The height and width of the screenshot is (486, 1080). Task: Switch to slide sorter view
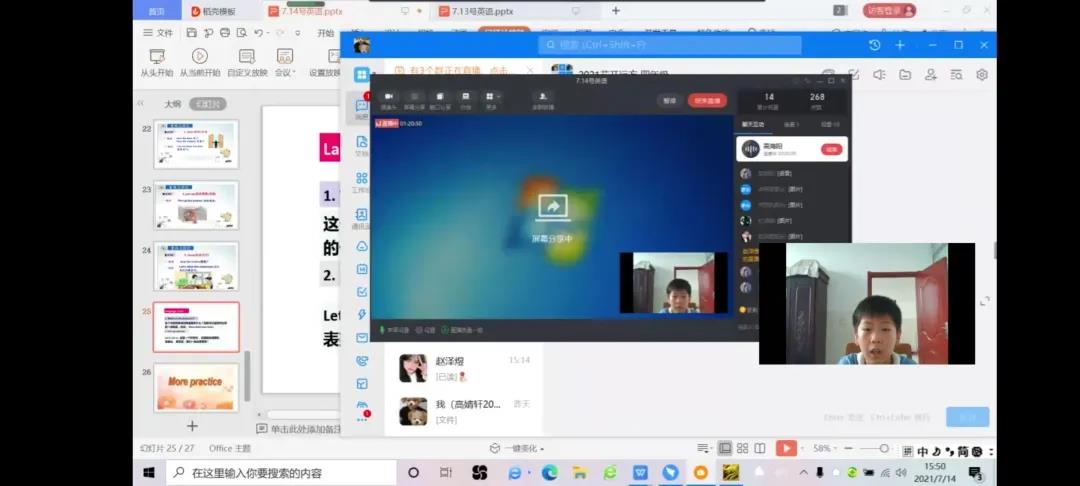(744, 449)
